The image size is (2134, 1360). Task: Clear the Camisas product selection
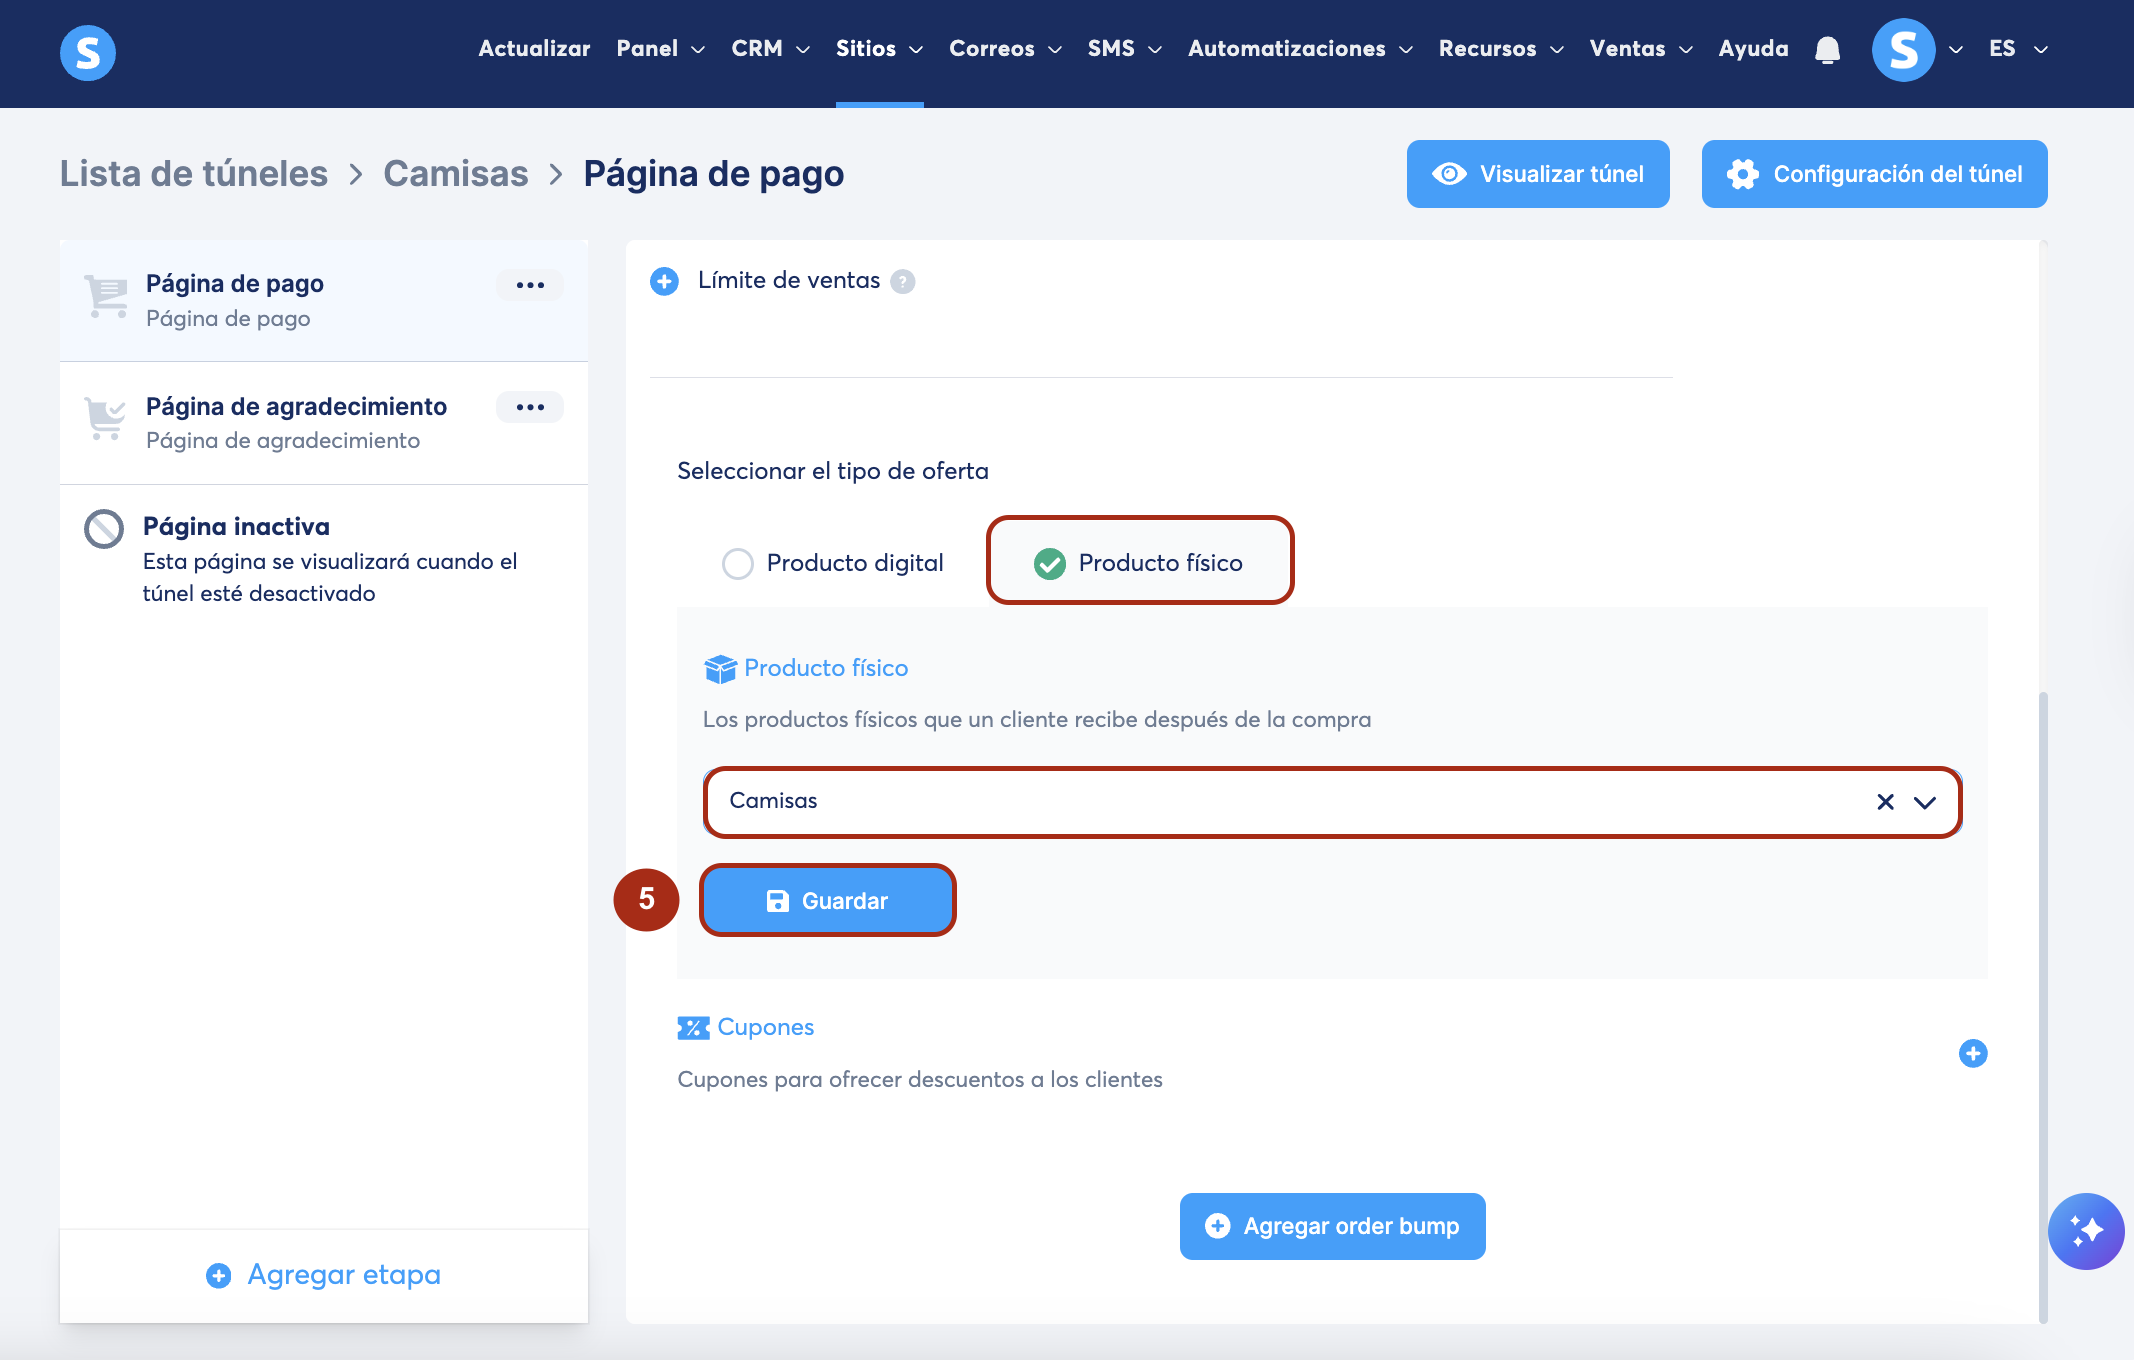[x=1885, y=802]
